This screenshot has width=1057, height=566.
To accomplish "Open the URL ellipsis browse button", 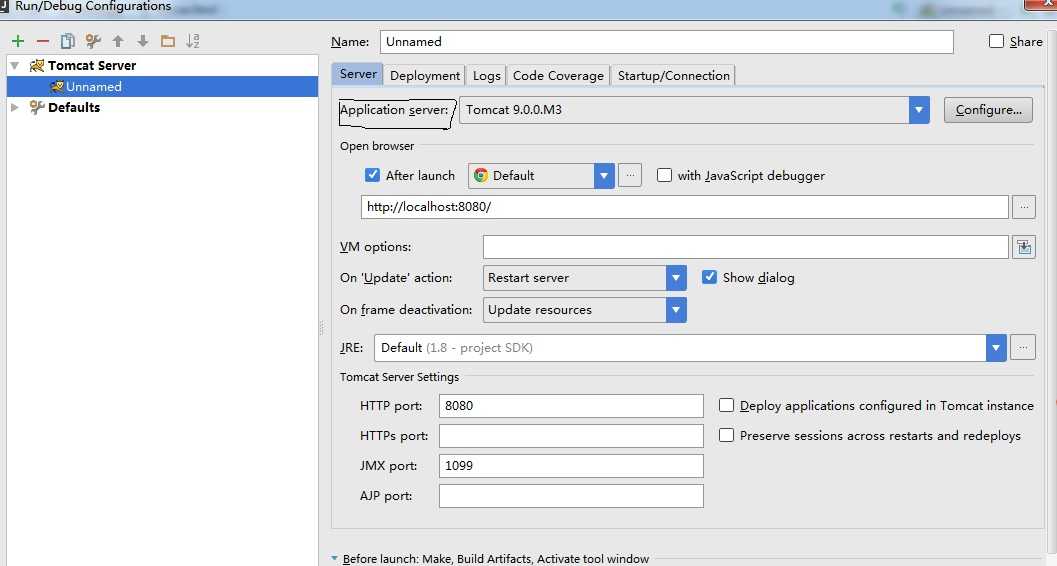I will [x=1023, y=207].
